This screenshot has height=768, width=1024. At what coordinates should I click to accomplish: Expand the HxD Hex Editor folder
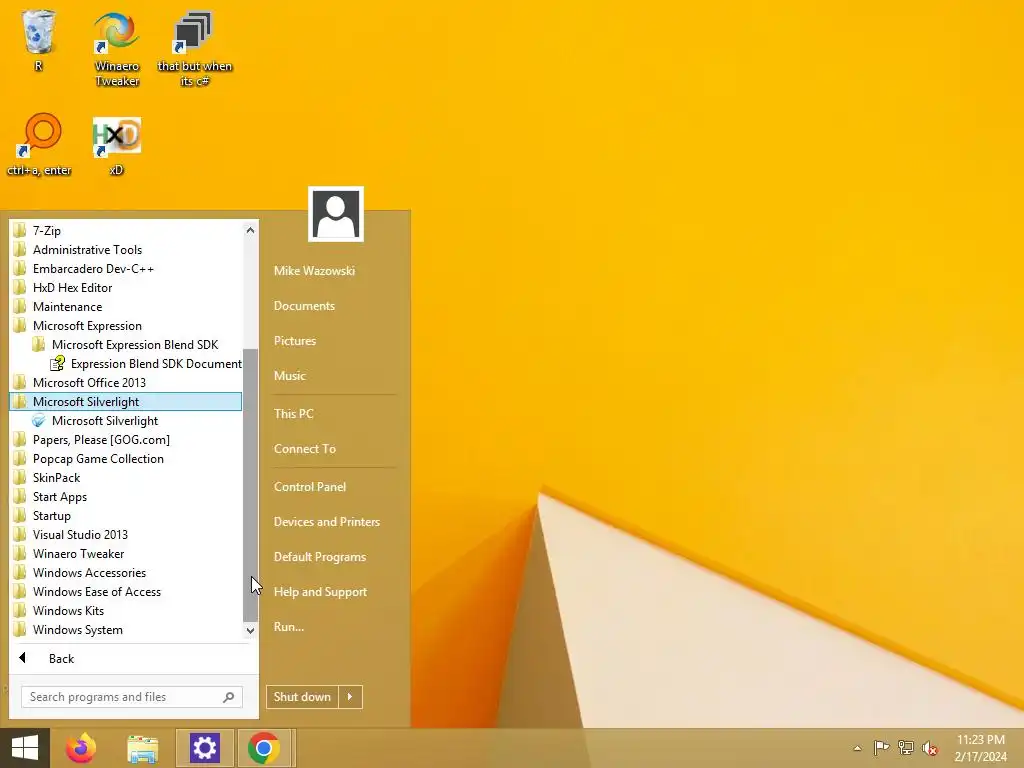click(125, 287)
